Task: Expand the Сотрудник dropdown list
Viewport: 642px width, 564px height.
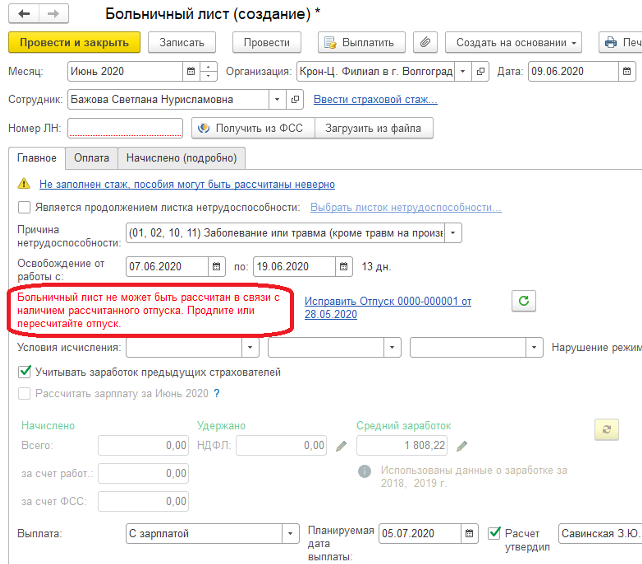Action: coord(277,100)
